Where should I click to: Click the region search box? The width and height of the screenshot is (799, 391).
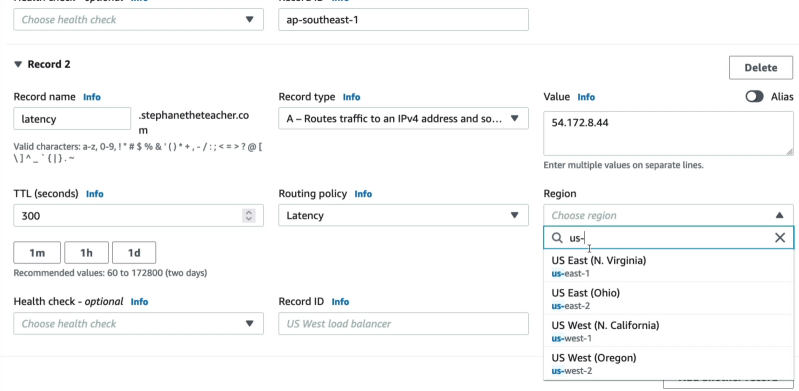pyautogui.click(x=668, y=238)
